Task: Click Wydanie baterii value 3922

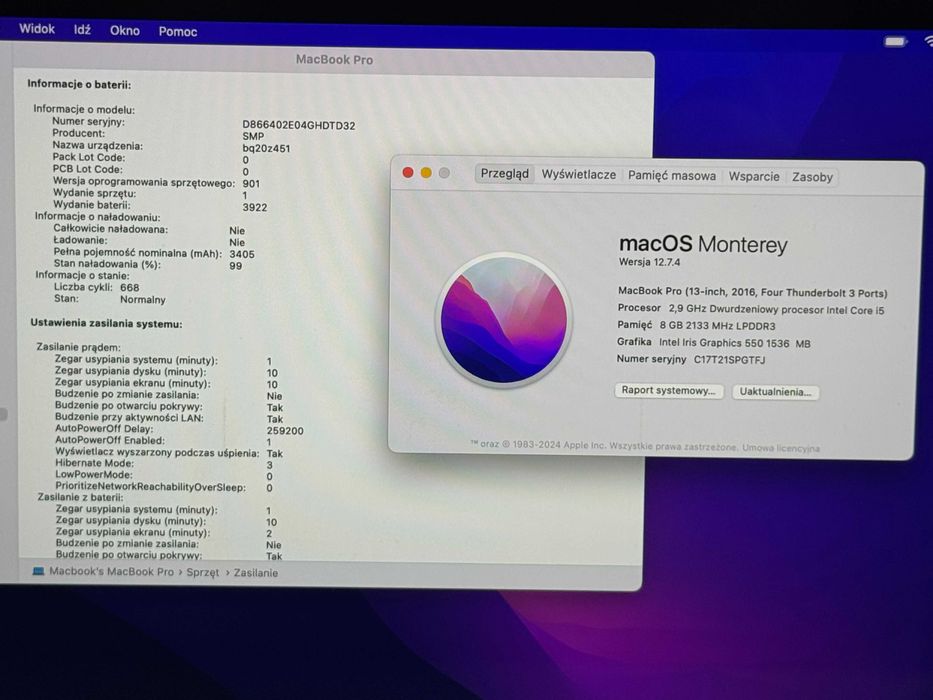Action: click(x=255, y=207)
